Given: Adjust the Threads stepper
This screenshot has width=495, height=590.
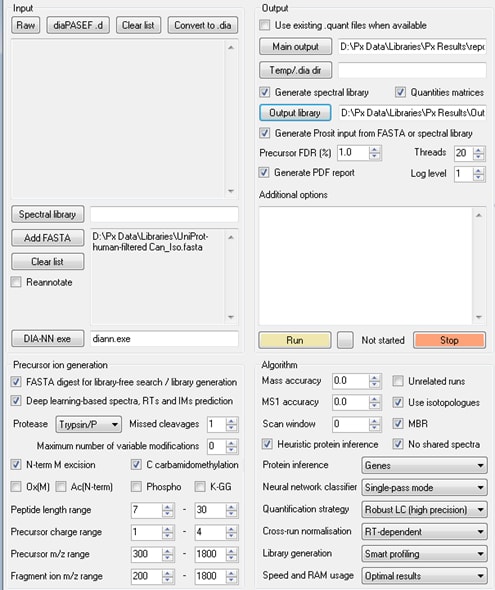Looking at the screenshot, I should click(479, 153).
